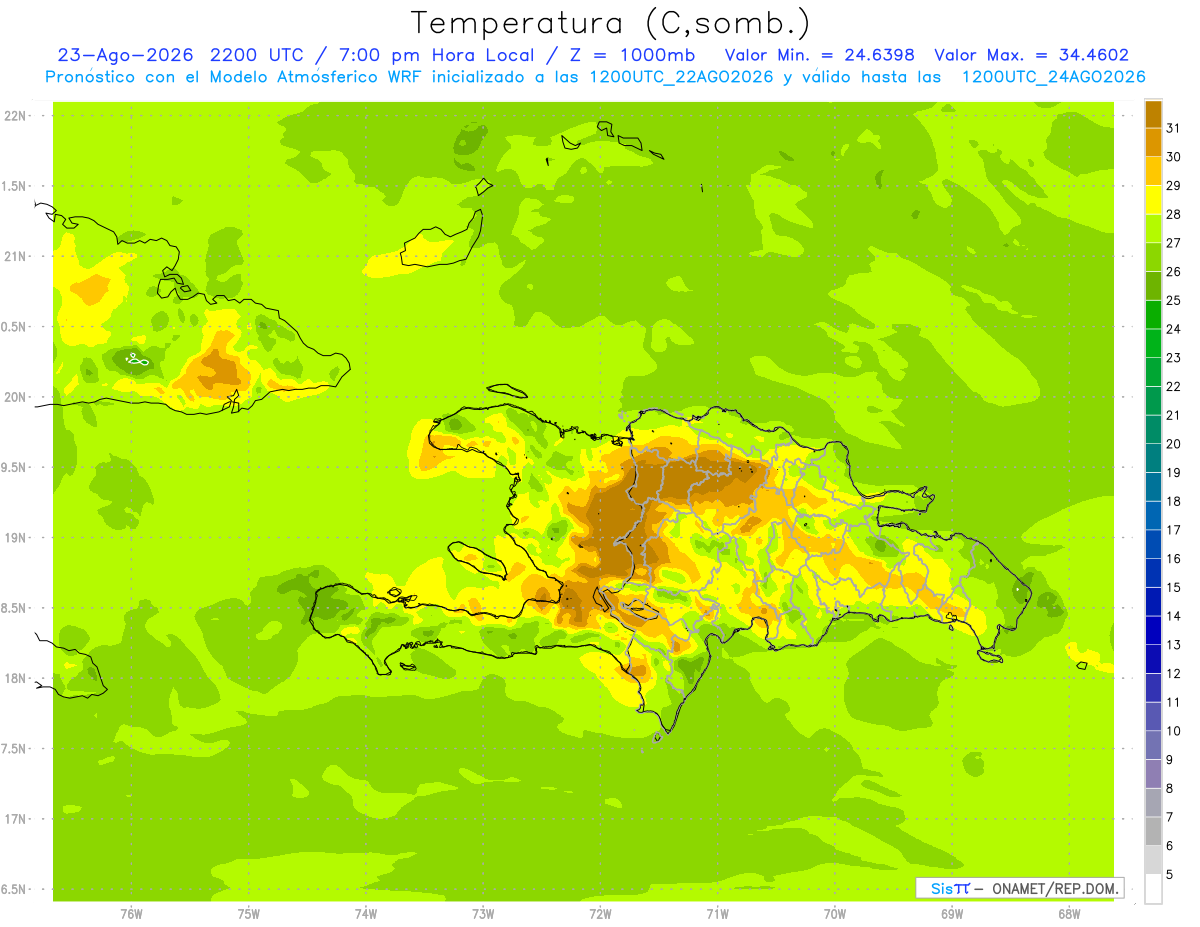Click the colorbar scale label "25"
This screenshot has height=927, width=1200.
(1174, 300)
